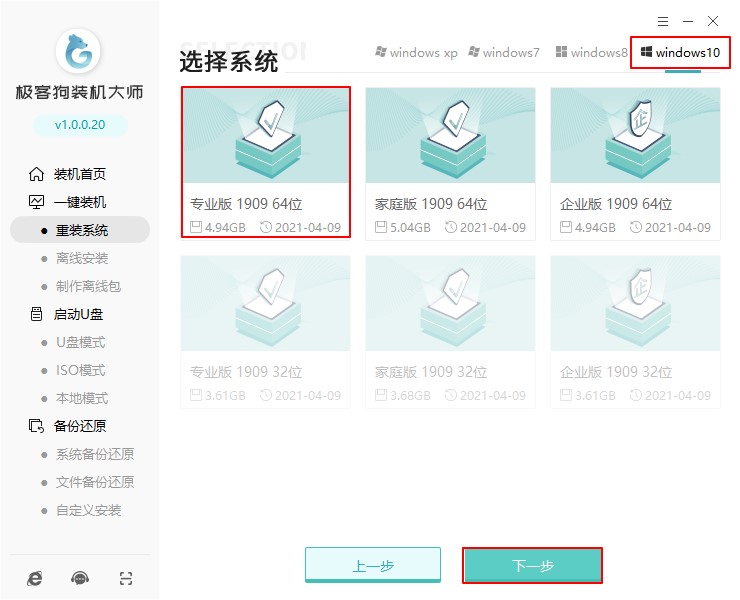Click the 下一步 button
Image resolution: width=740 pixels, height=600 pixels.
click(532, 566)
